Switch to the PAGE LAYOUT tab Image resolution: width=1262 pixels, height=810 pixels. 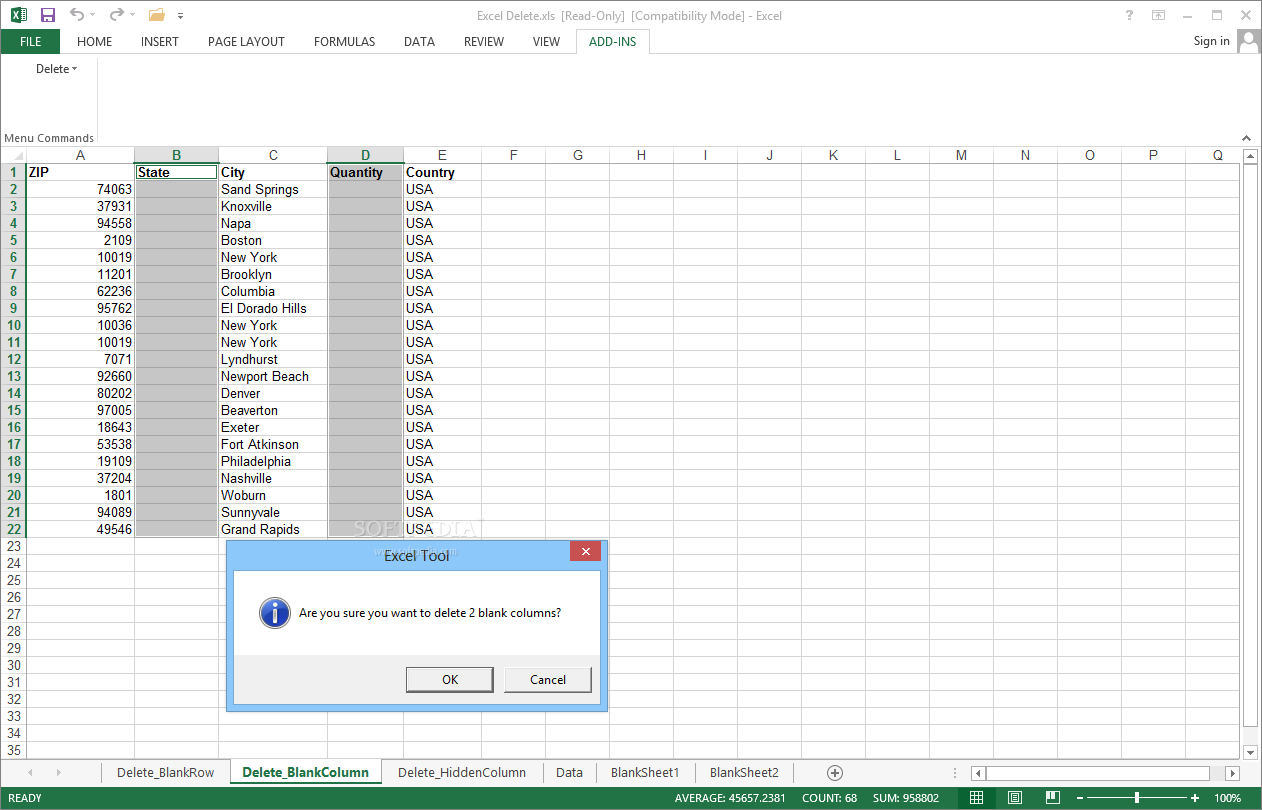point(246,42)
